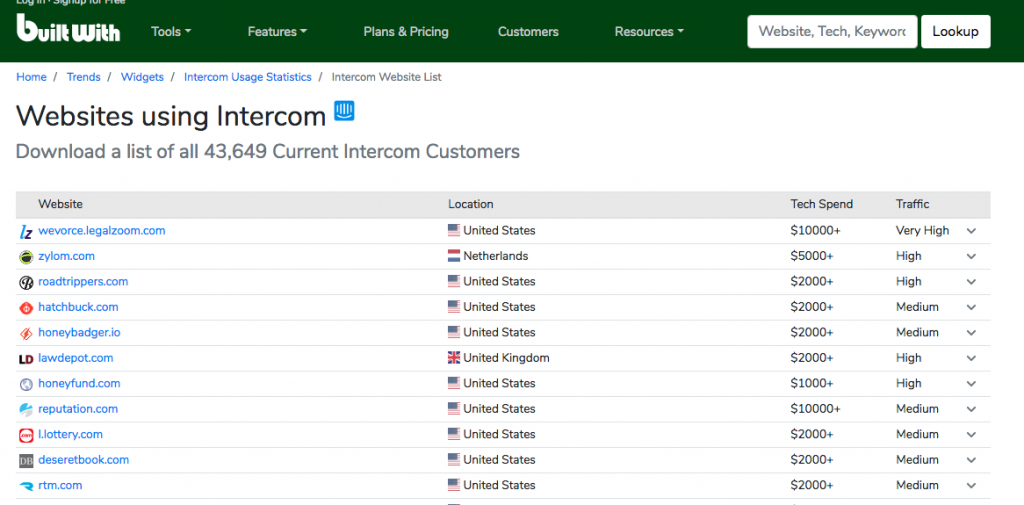The height and width of the screenshot is (505, 1024).
Task: Click the honeyfund.com favicon
Action: click(x=25, y=385)
